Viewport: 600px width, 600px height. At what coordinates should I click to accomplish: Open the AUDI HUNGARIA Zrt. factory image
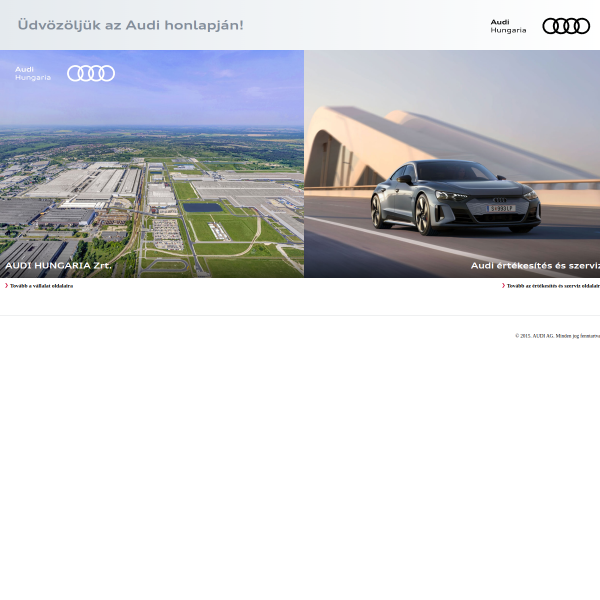coord(152,164)
